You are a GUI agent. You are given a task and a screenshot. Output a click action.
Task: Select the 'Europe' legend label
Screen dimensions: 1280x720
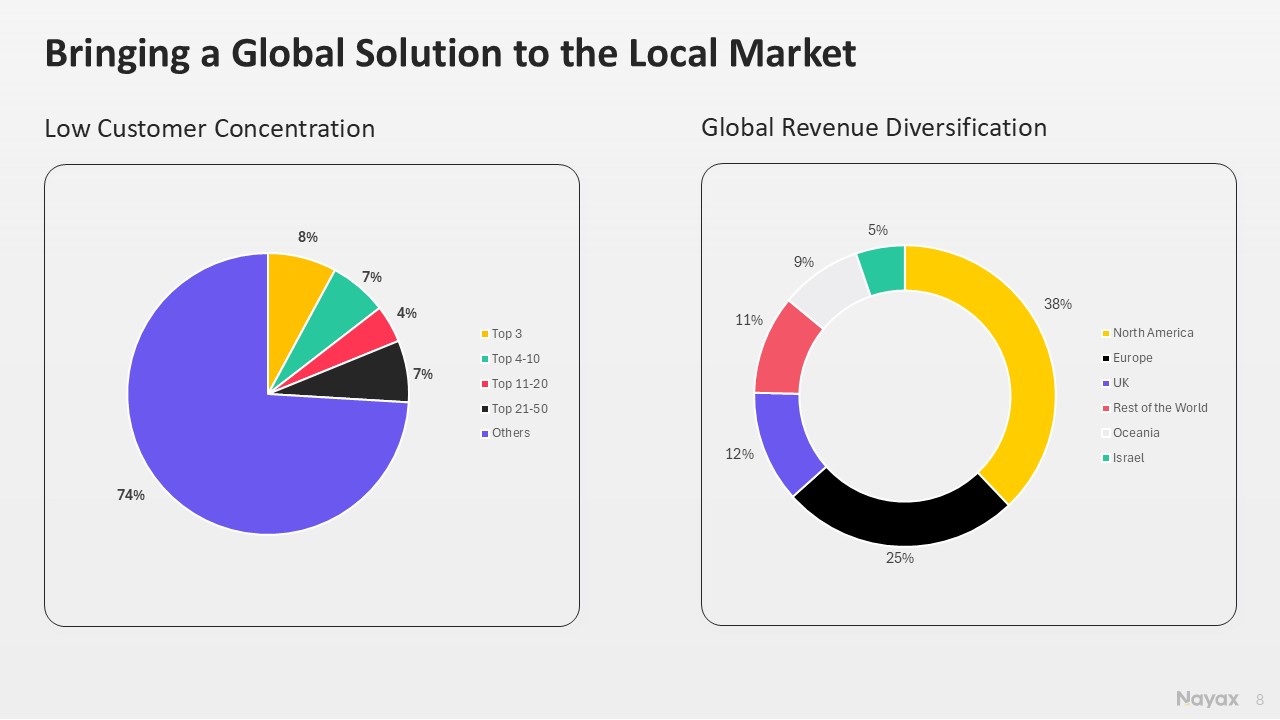pyautogui.click(x=1133, y=358)
